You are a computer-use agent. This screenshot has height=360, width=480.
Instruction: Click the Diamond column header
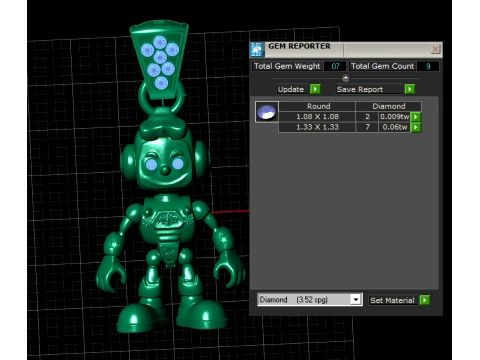point(389,106)
